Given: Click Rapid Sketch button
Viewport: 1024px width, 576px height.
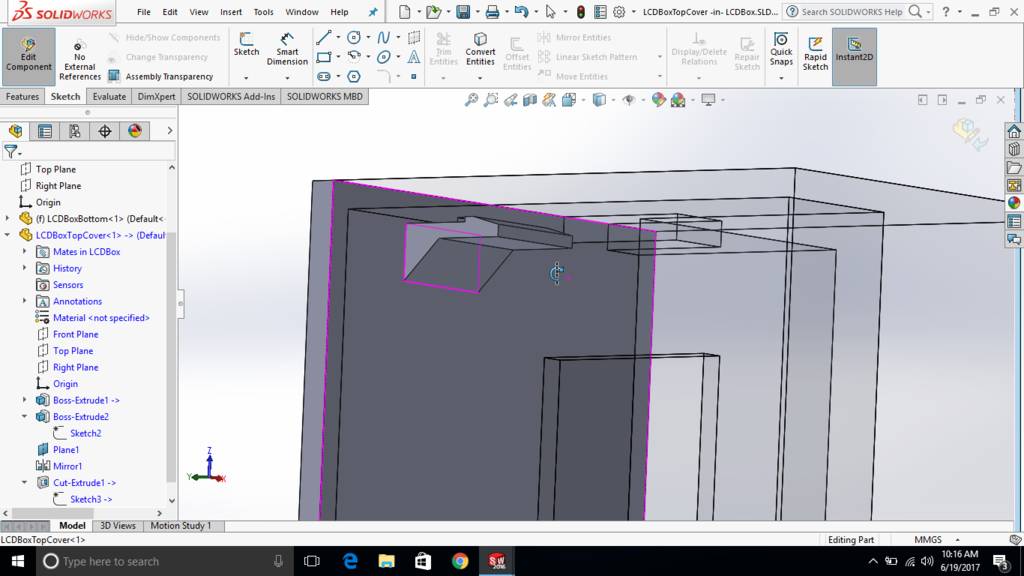Looking at the screenshot, I should (x=815, y=54).
